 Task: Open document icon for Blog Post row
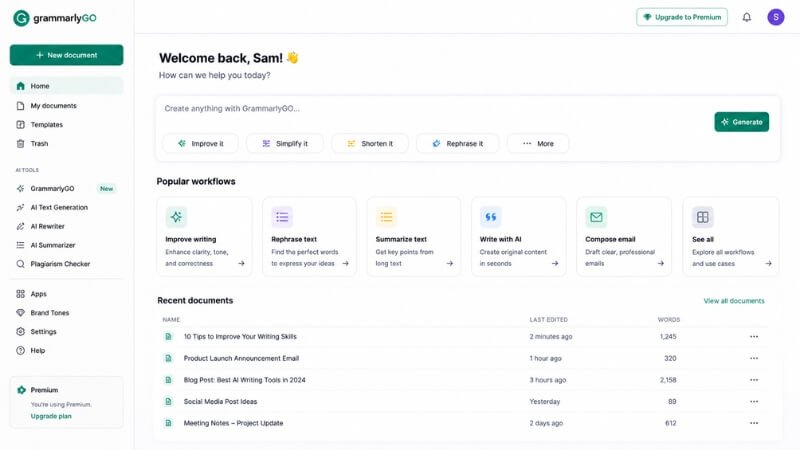tap(168, 380)
